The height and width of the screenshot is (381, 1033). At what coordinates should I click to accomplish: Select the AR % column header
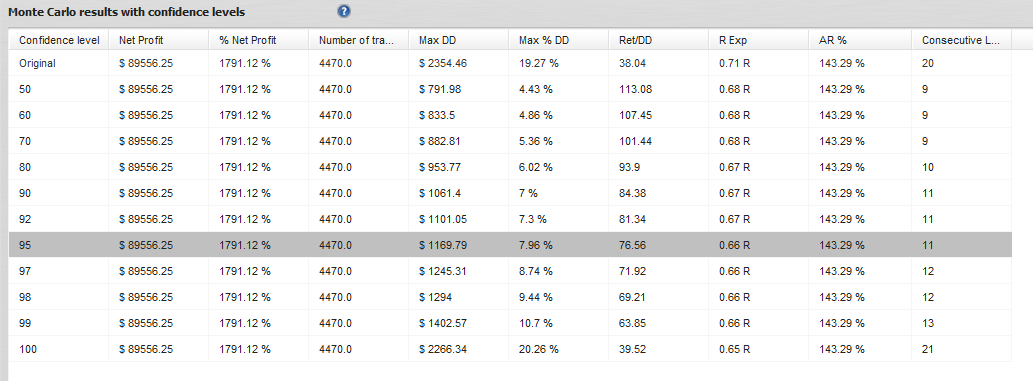pyautogui.click(x=860, y=40)
